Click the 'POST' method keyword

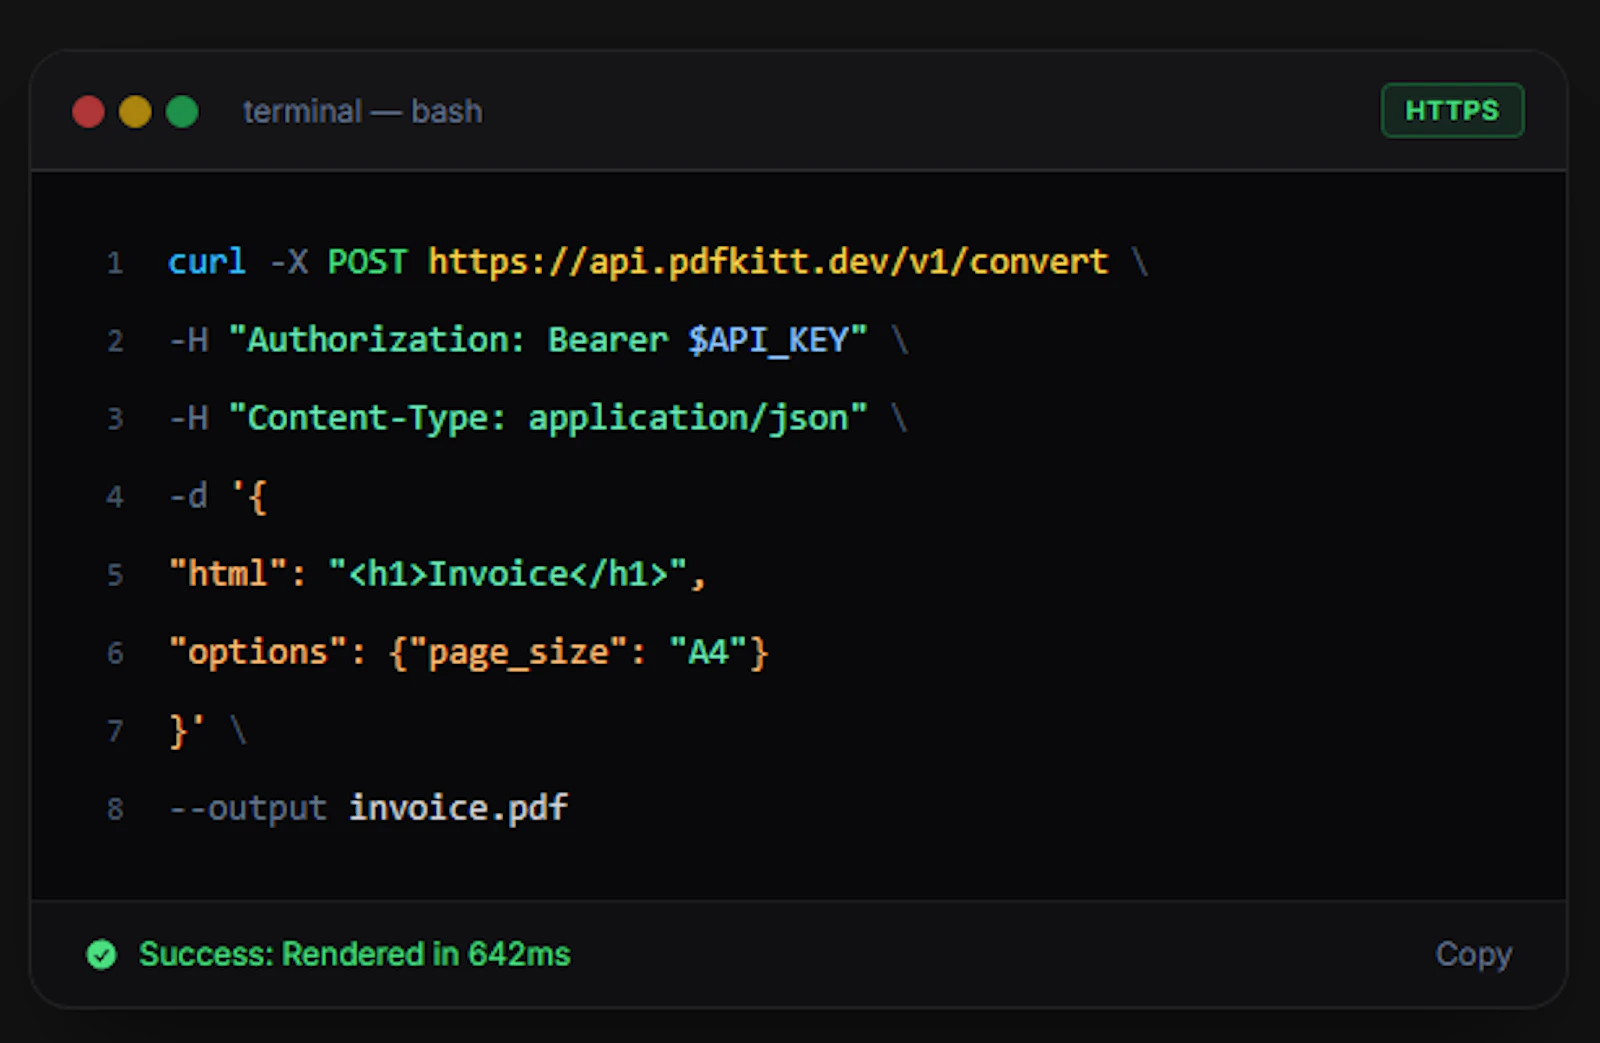[x=367, y=262]
